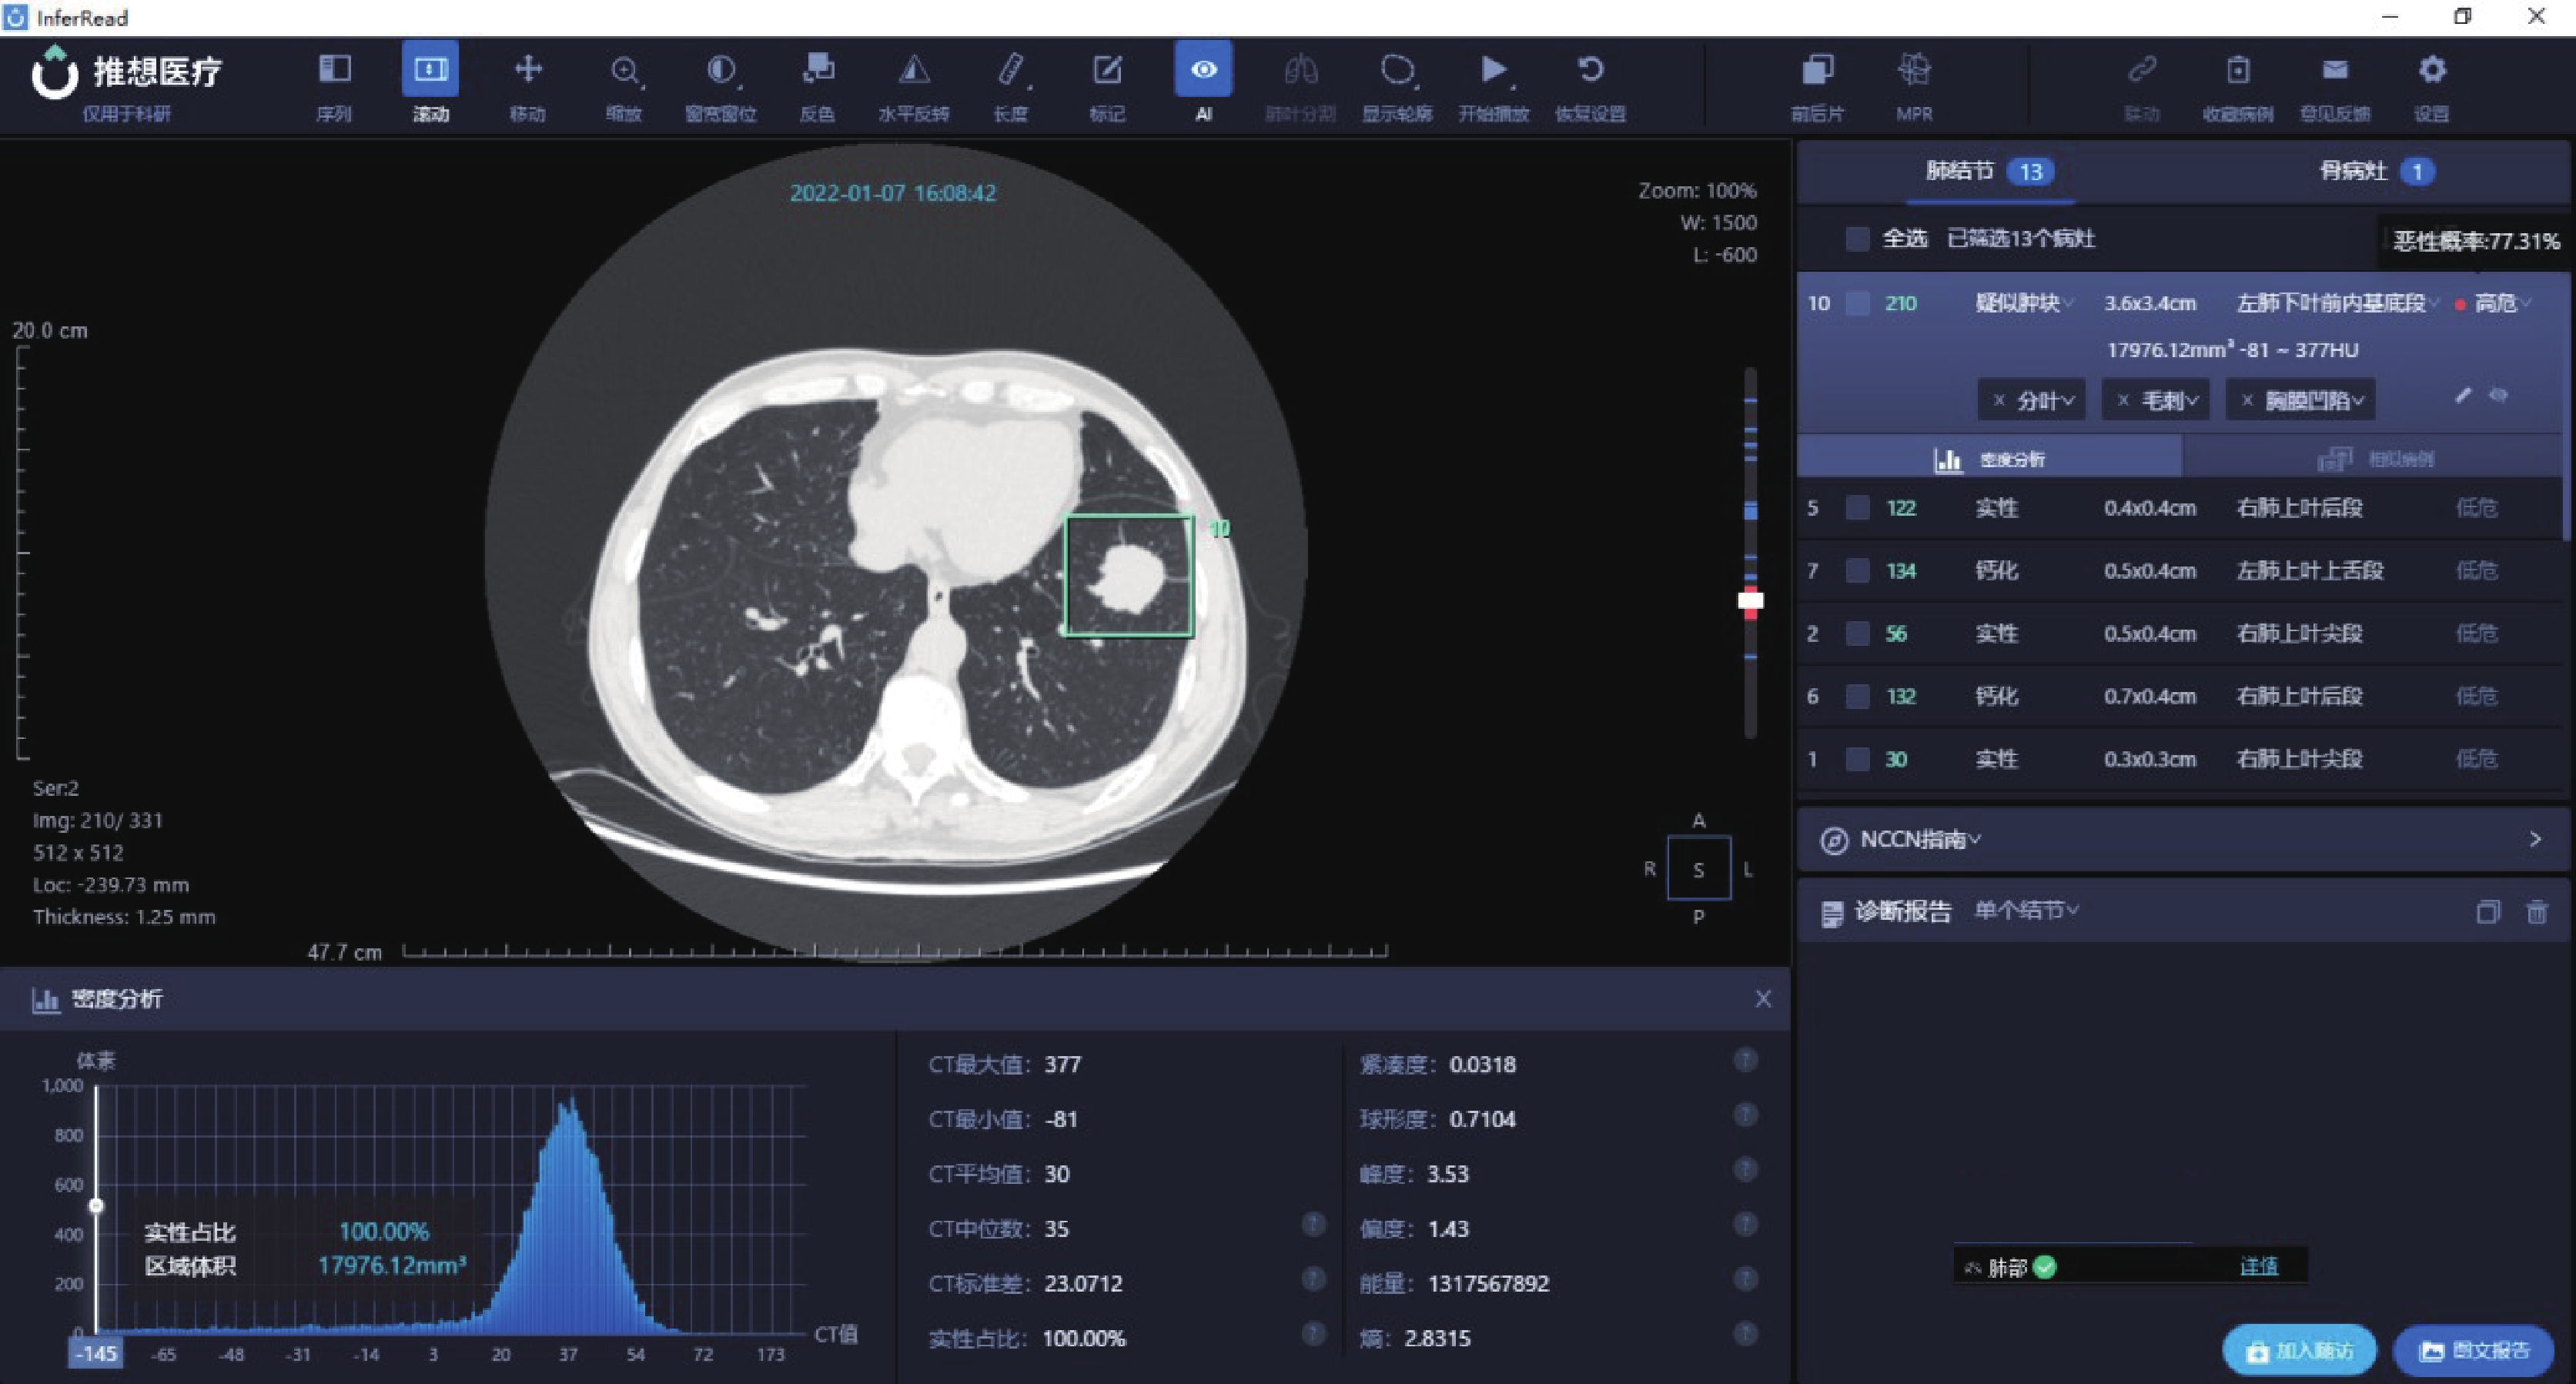Click the help icon beside 能量
The image size is (2576, 1384).
[x=1745, y=1279]
